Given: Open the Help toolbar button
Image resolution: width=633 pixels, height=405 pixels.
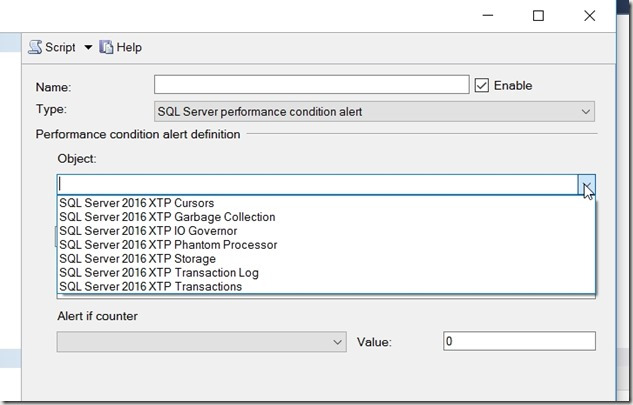Looking at the screenshot, I should [x=121, y=47].
